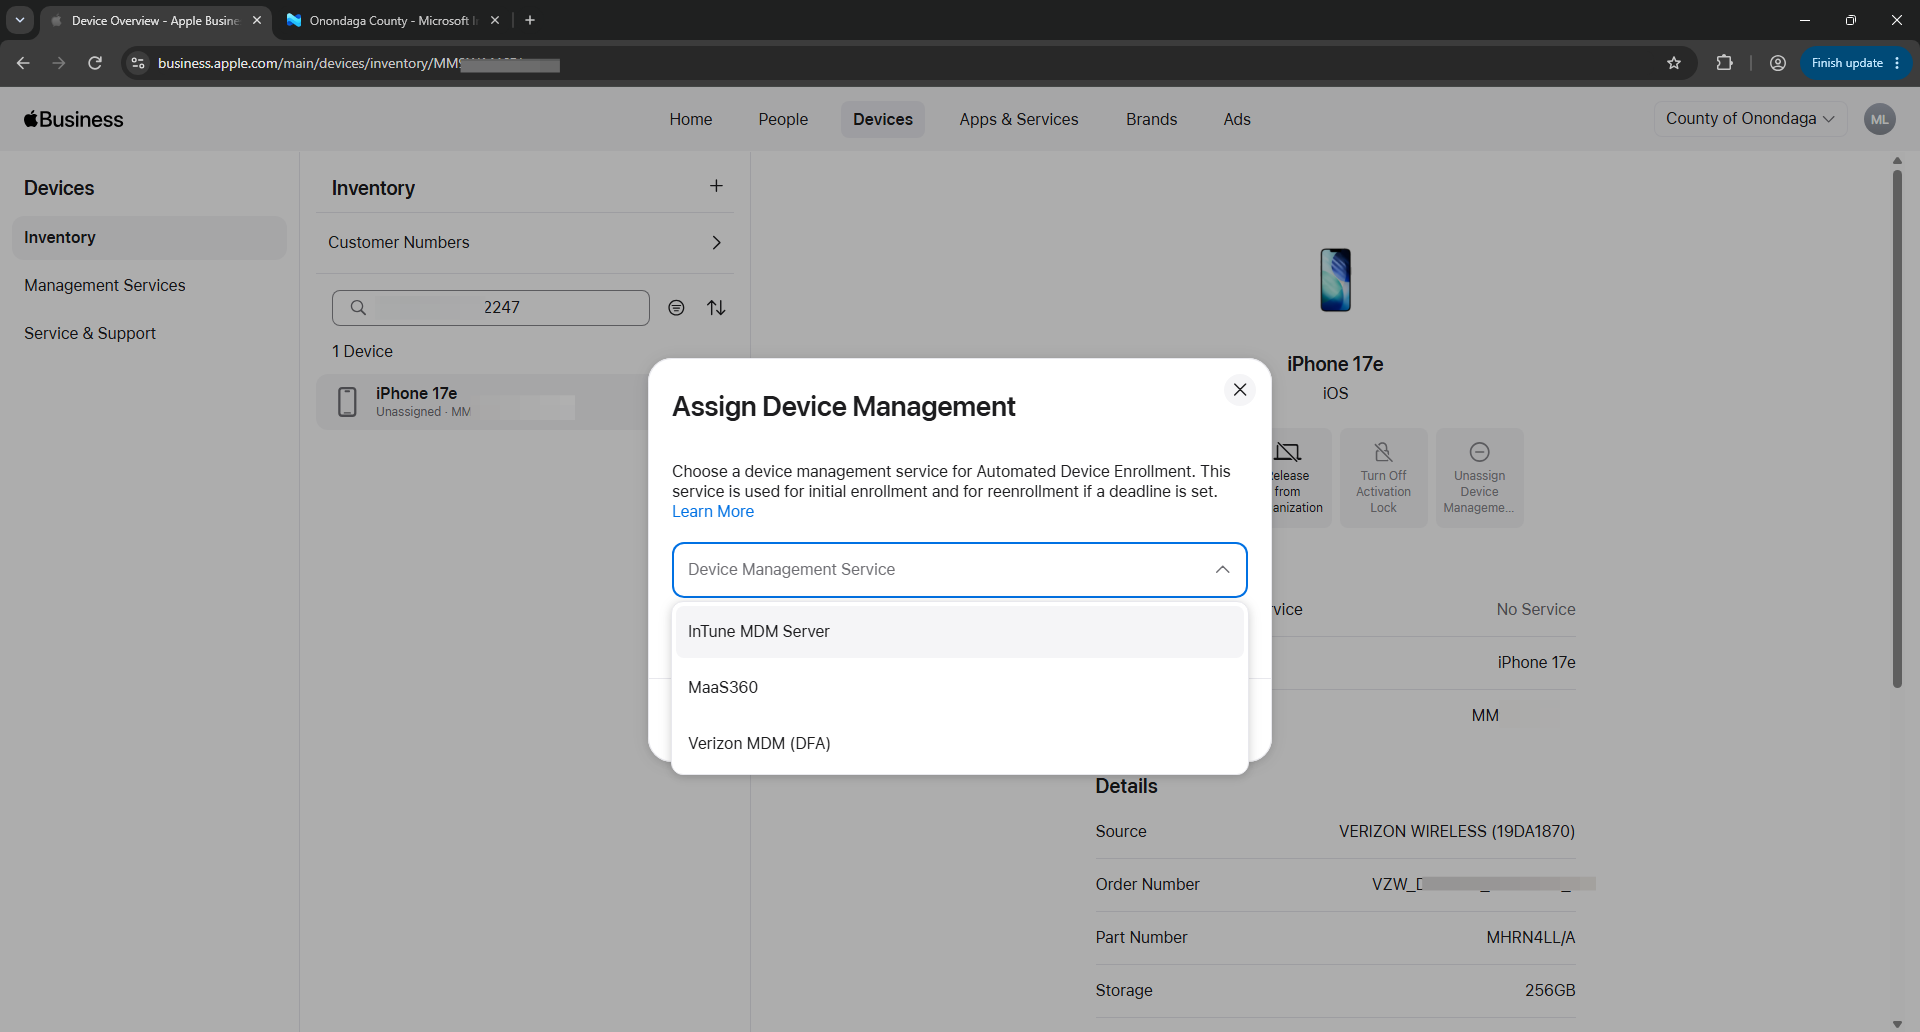Expand Customer Numbers chevron

[716, 243]
